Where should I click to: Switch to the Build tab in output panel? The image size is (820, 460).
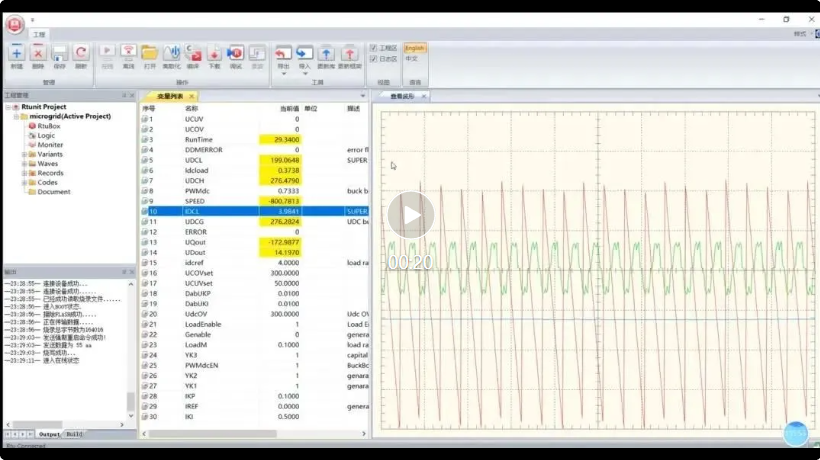pyautogui.click(x=74, y=434)
